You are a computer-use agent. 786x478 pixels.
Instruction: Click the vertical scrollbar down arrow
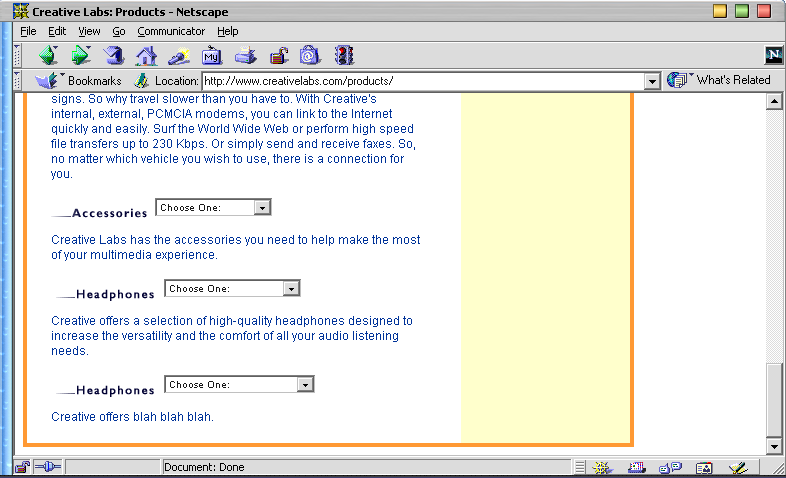774,446
